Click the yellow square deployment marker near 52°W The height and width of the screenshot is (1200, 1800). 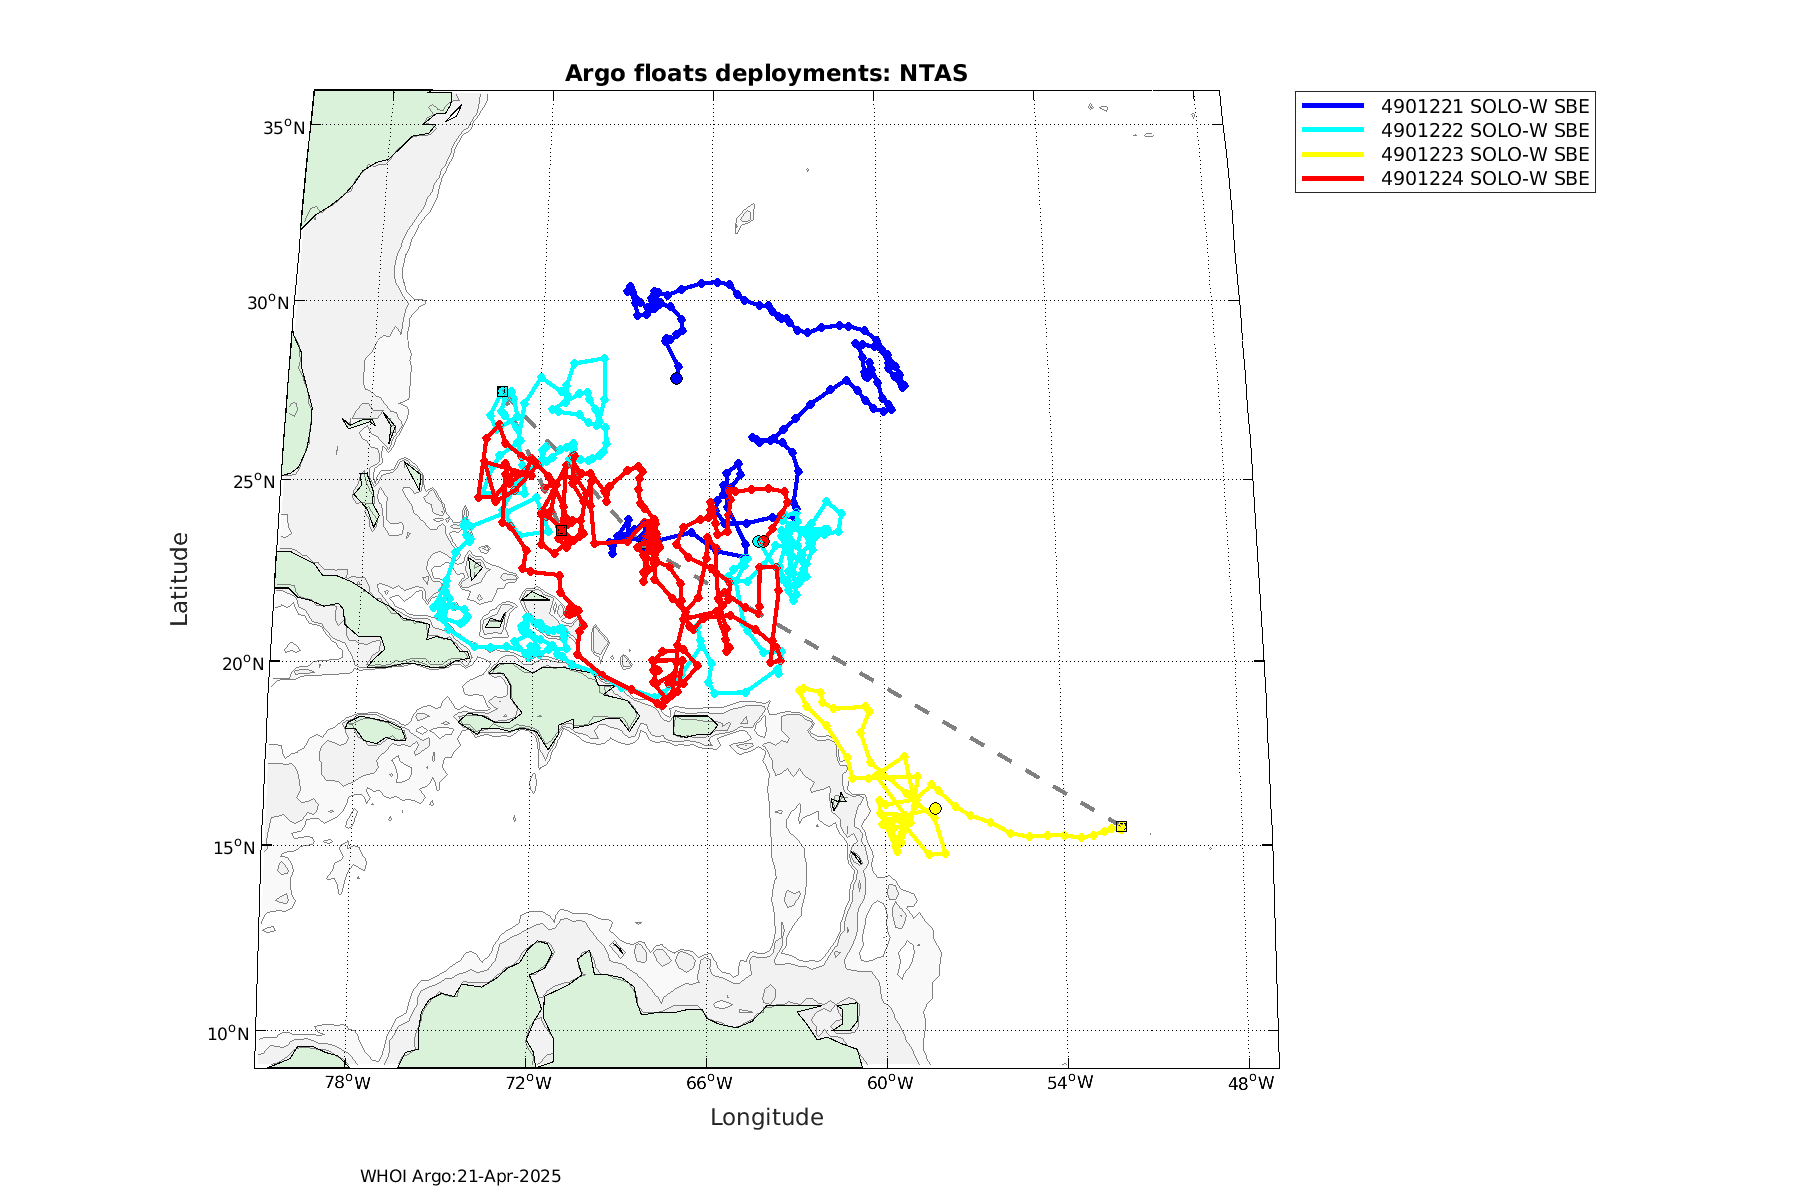pyautogui.click(x=1121, y=826)
